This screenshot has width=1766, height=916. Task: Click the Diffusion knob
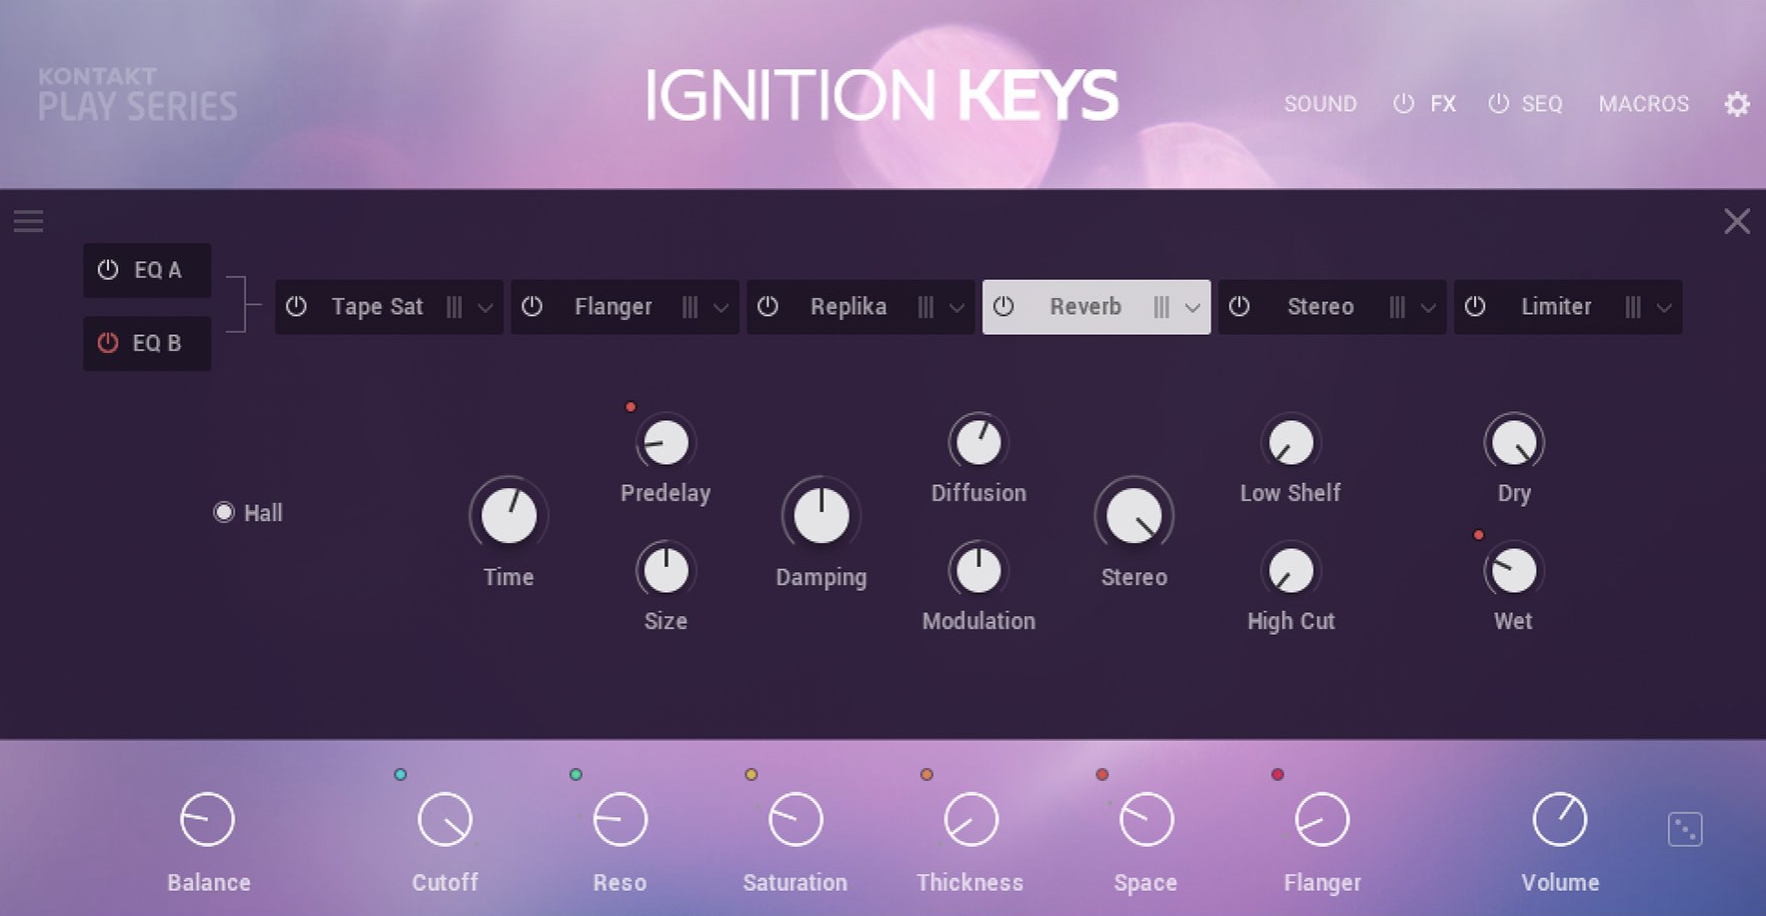coord(979,442)
